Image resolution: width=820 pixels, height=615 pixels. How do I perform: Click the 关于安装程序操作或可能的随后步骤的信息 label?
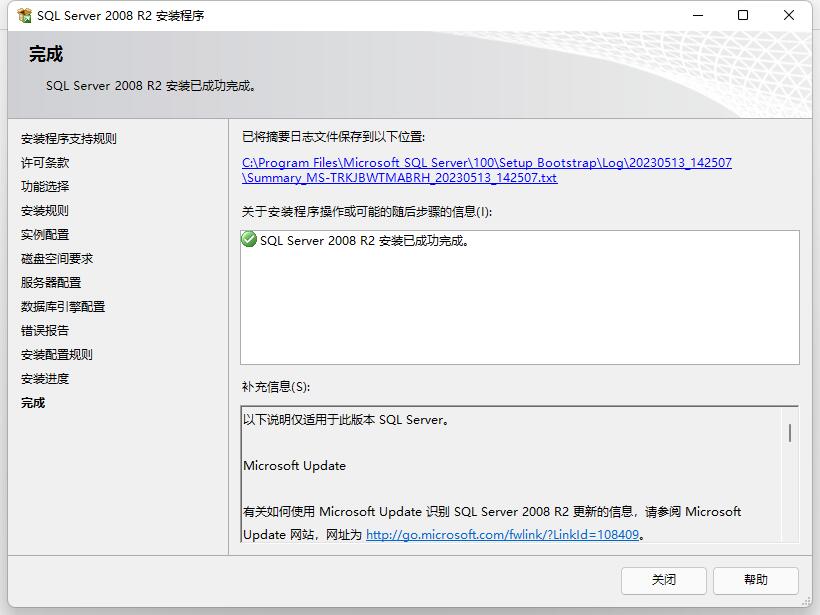(x=367, y=212)
